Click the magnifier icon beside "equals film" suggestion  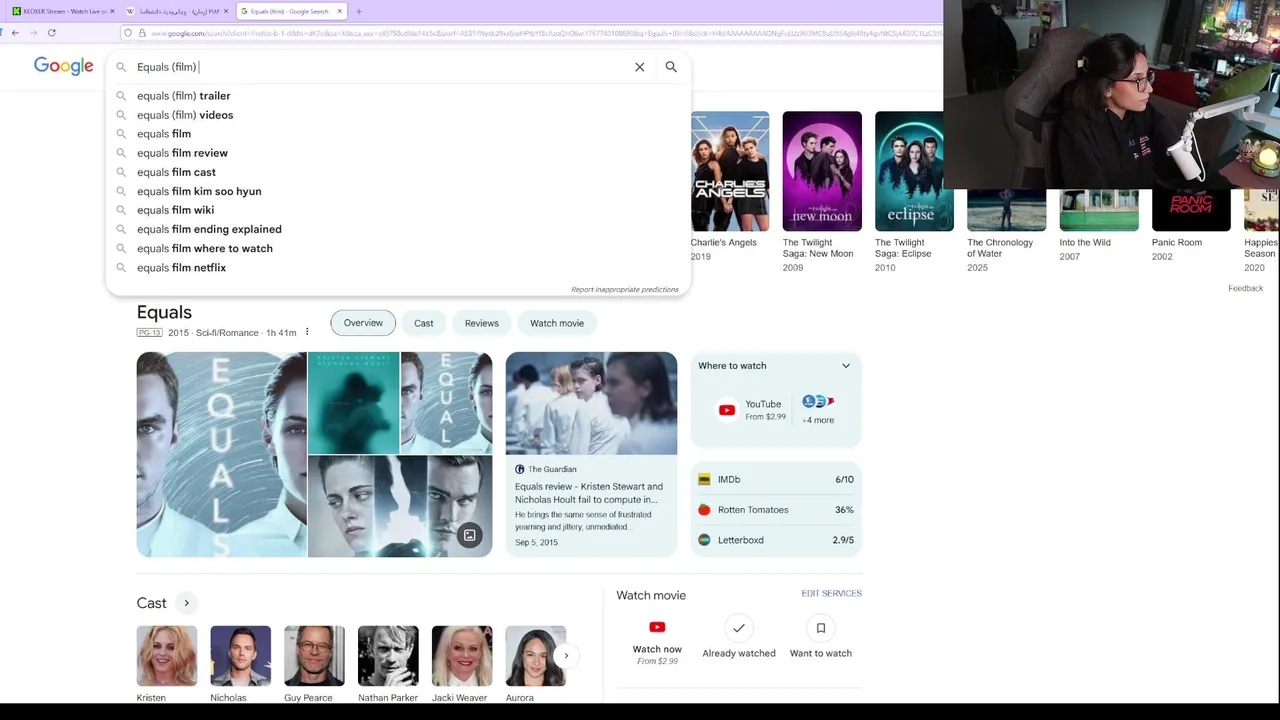pos(121,134)
